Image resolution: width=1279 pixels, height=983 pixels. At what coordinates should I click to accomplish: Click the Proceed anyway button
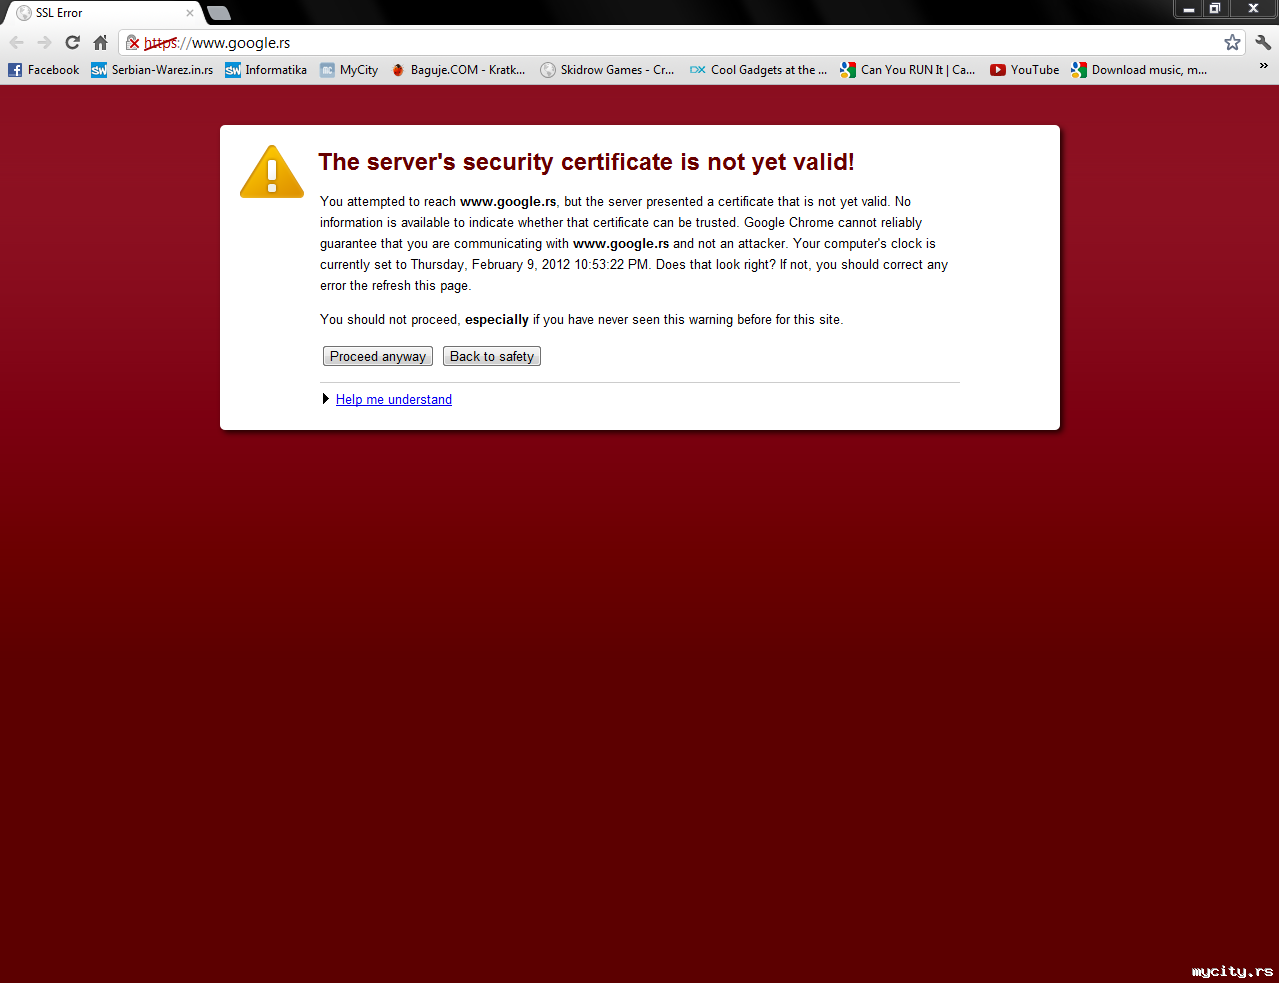(378, 356)
